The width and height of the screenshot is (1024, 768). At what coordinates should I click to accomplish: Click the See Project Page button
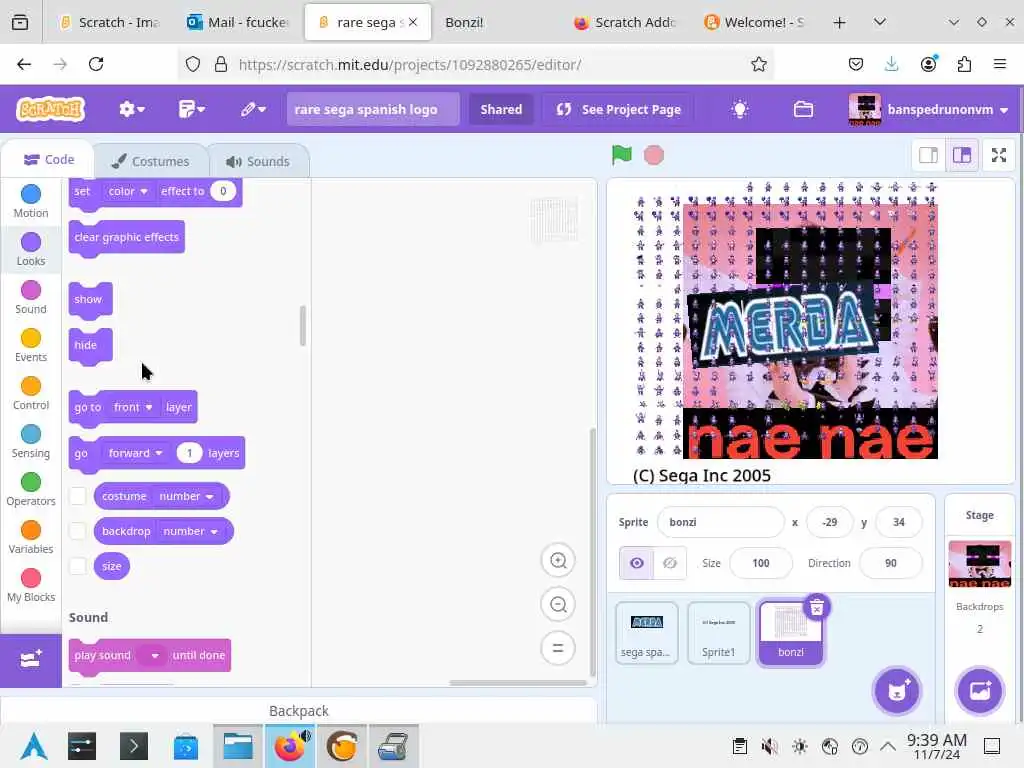click(620, 109)
